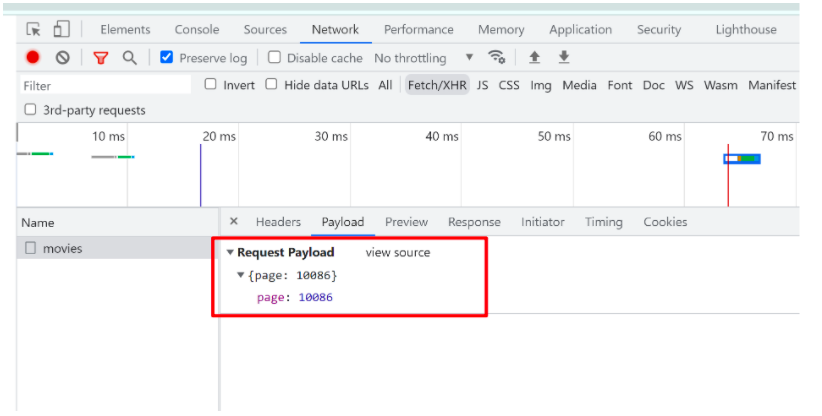822x416 pixels.
Task: Enable the Disable cache checkbox
Action: coord(275,57)
